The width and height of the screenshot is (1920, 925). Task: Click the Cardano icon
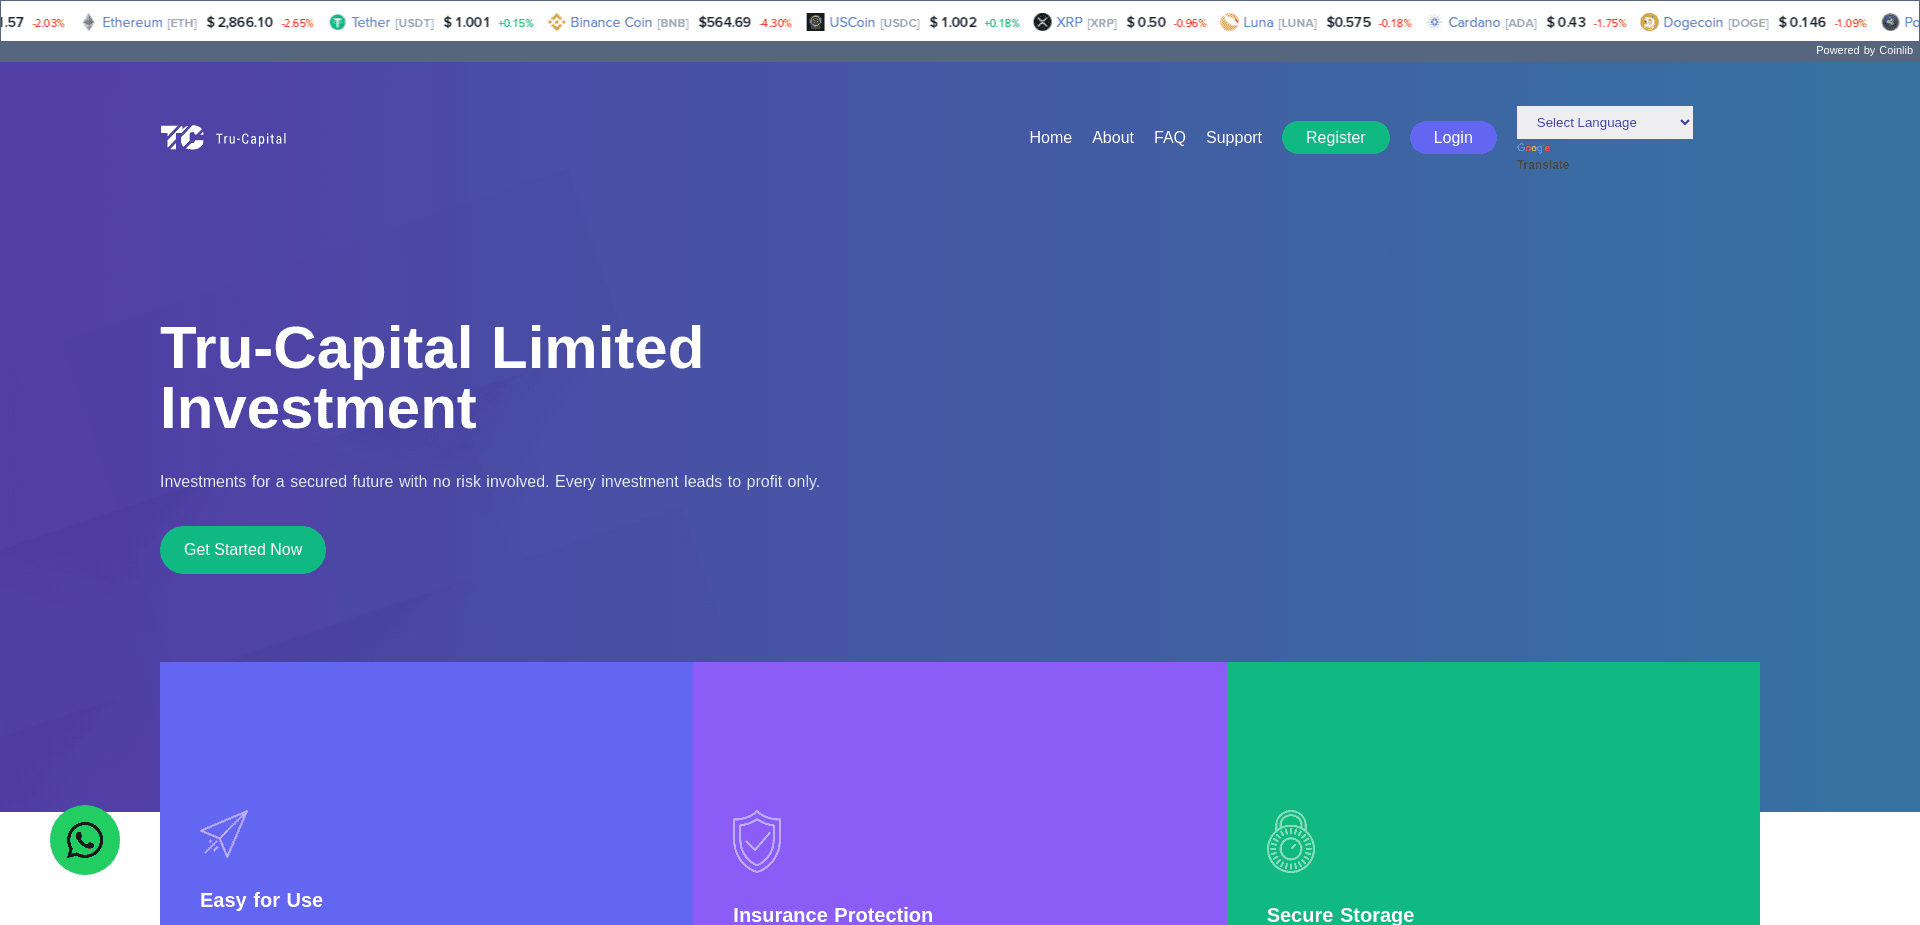pos(1434,20)
